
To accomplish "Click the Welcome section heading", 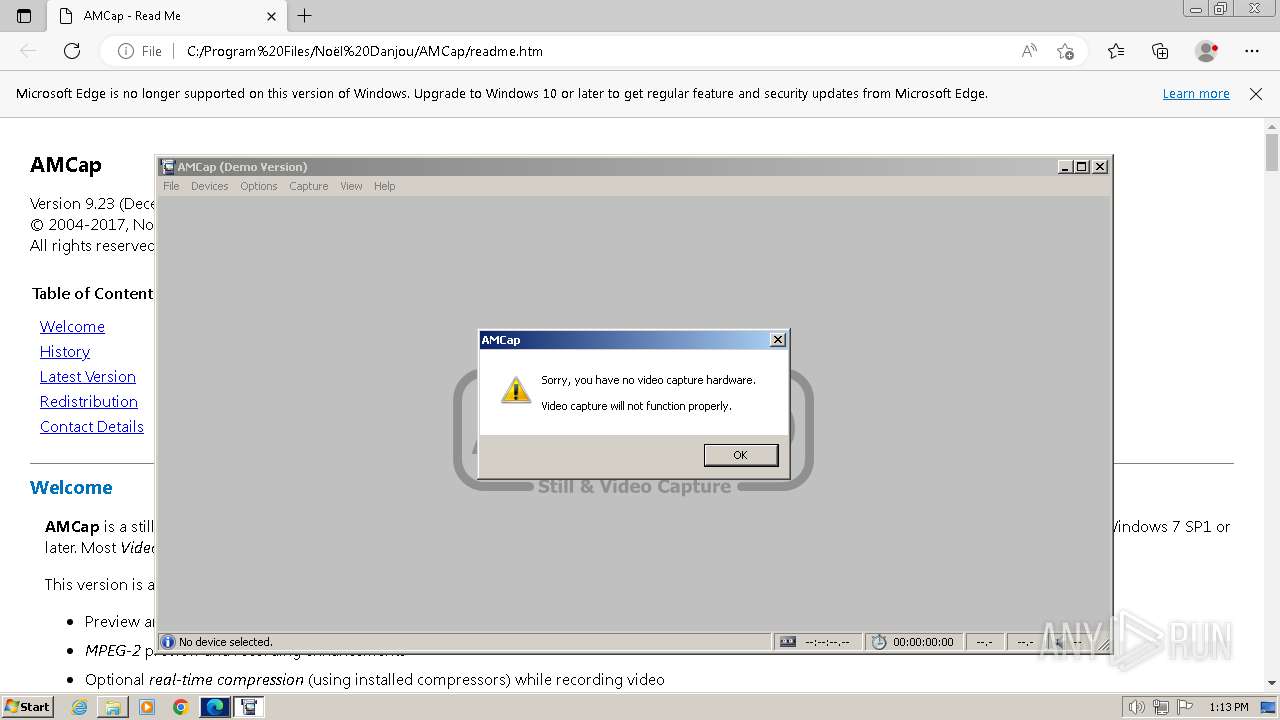I will pyautogui.click(x=71, y=488).
